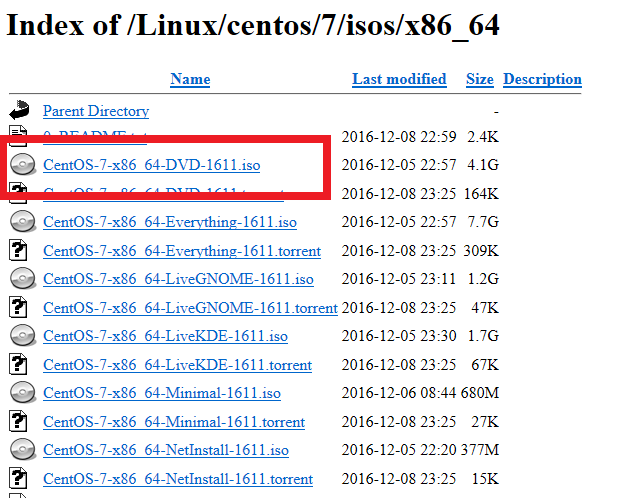Click disc icon beside Everything-1611.iso

[x=21, y=222]
